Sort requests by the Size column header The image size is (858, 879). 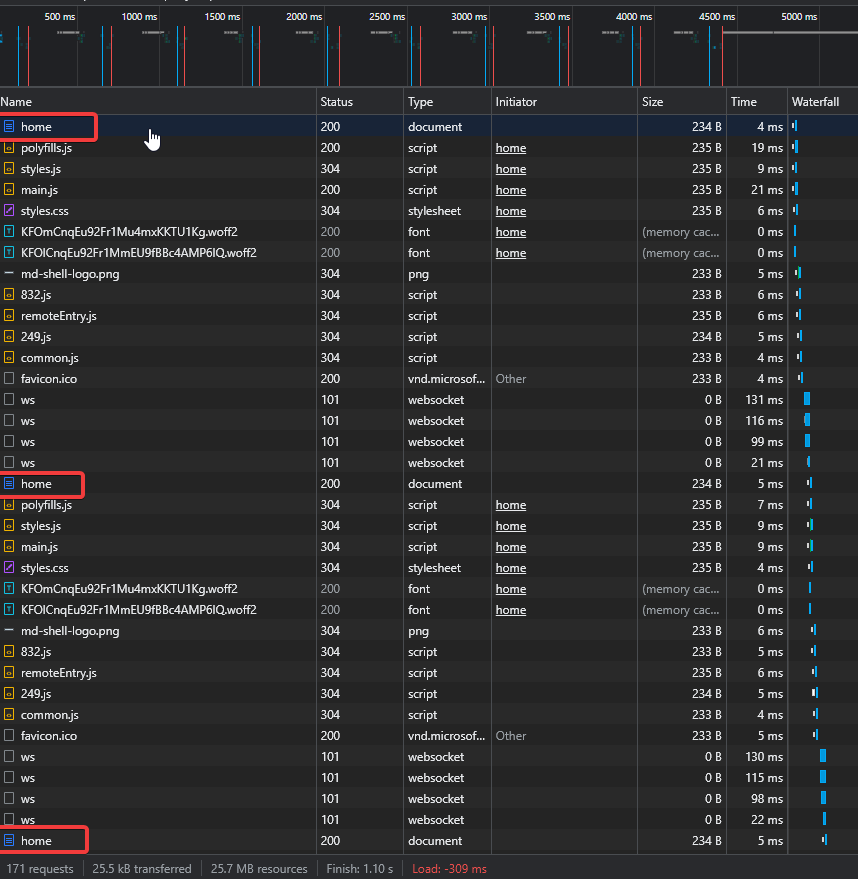click(653, 102)
